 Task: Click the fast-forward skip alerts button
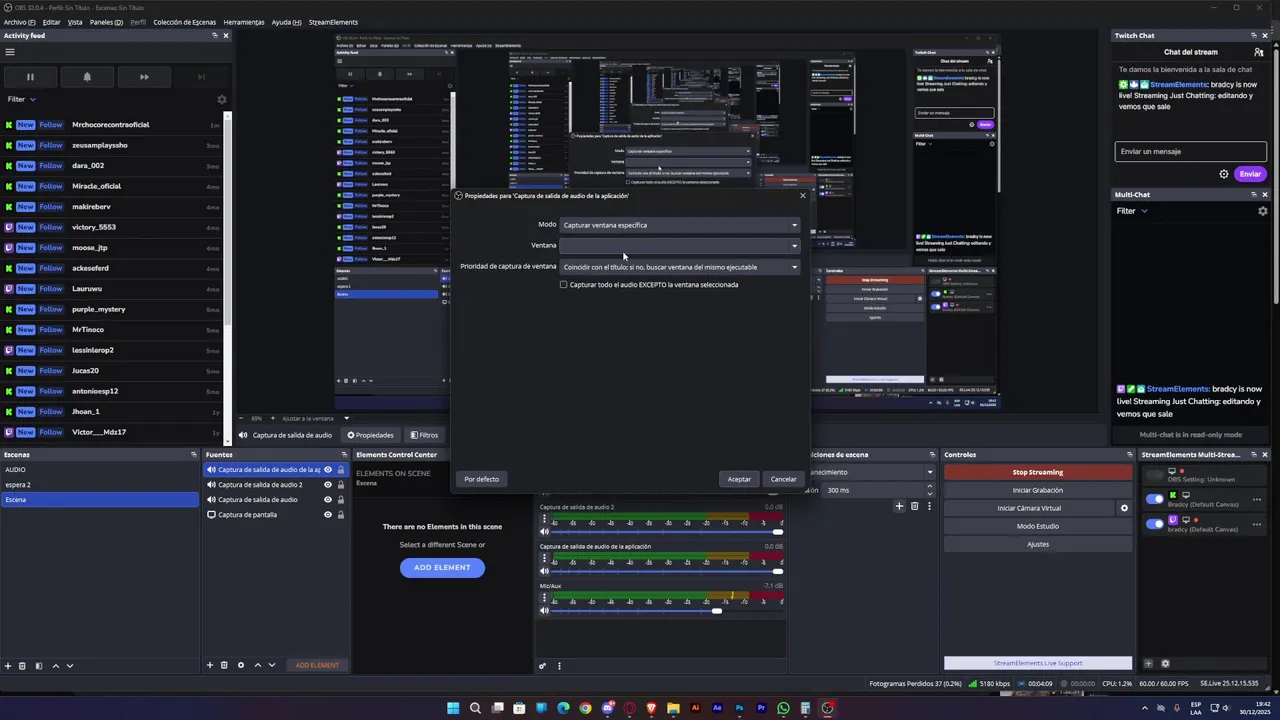[144, 77]
